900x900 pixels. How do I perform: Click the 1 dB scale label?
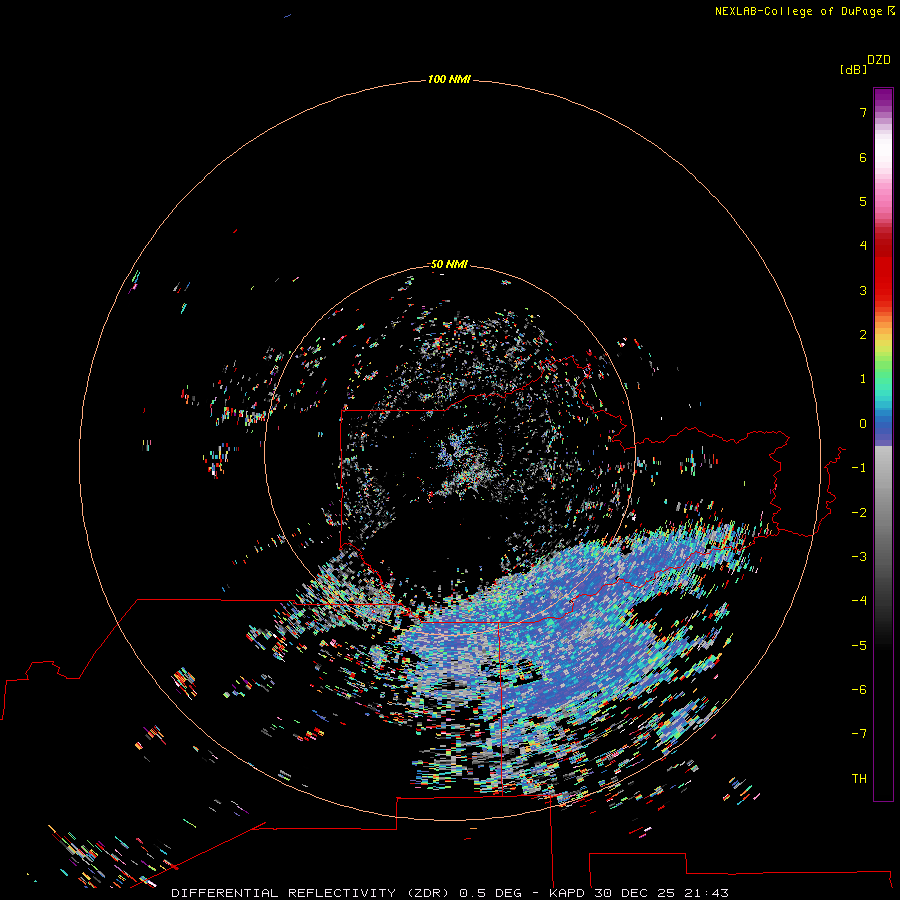pos(863,379)
